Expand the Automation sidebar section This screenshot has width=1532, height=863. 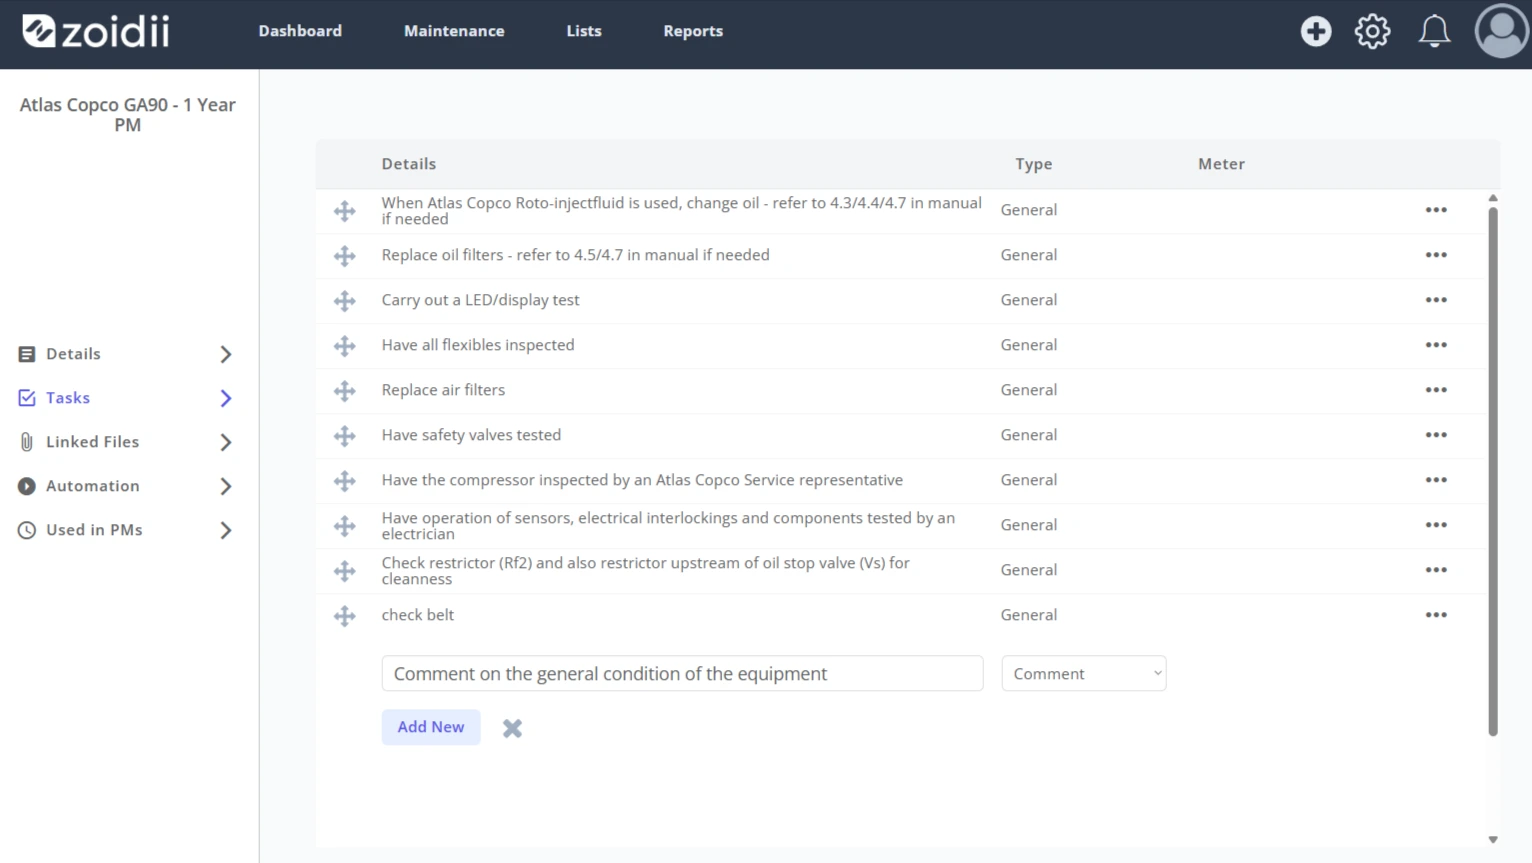(x=226, y=486)
